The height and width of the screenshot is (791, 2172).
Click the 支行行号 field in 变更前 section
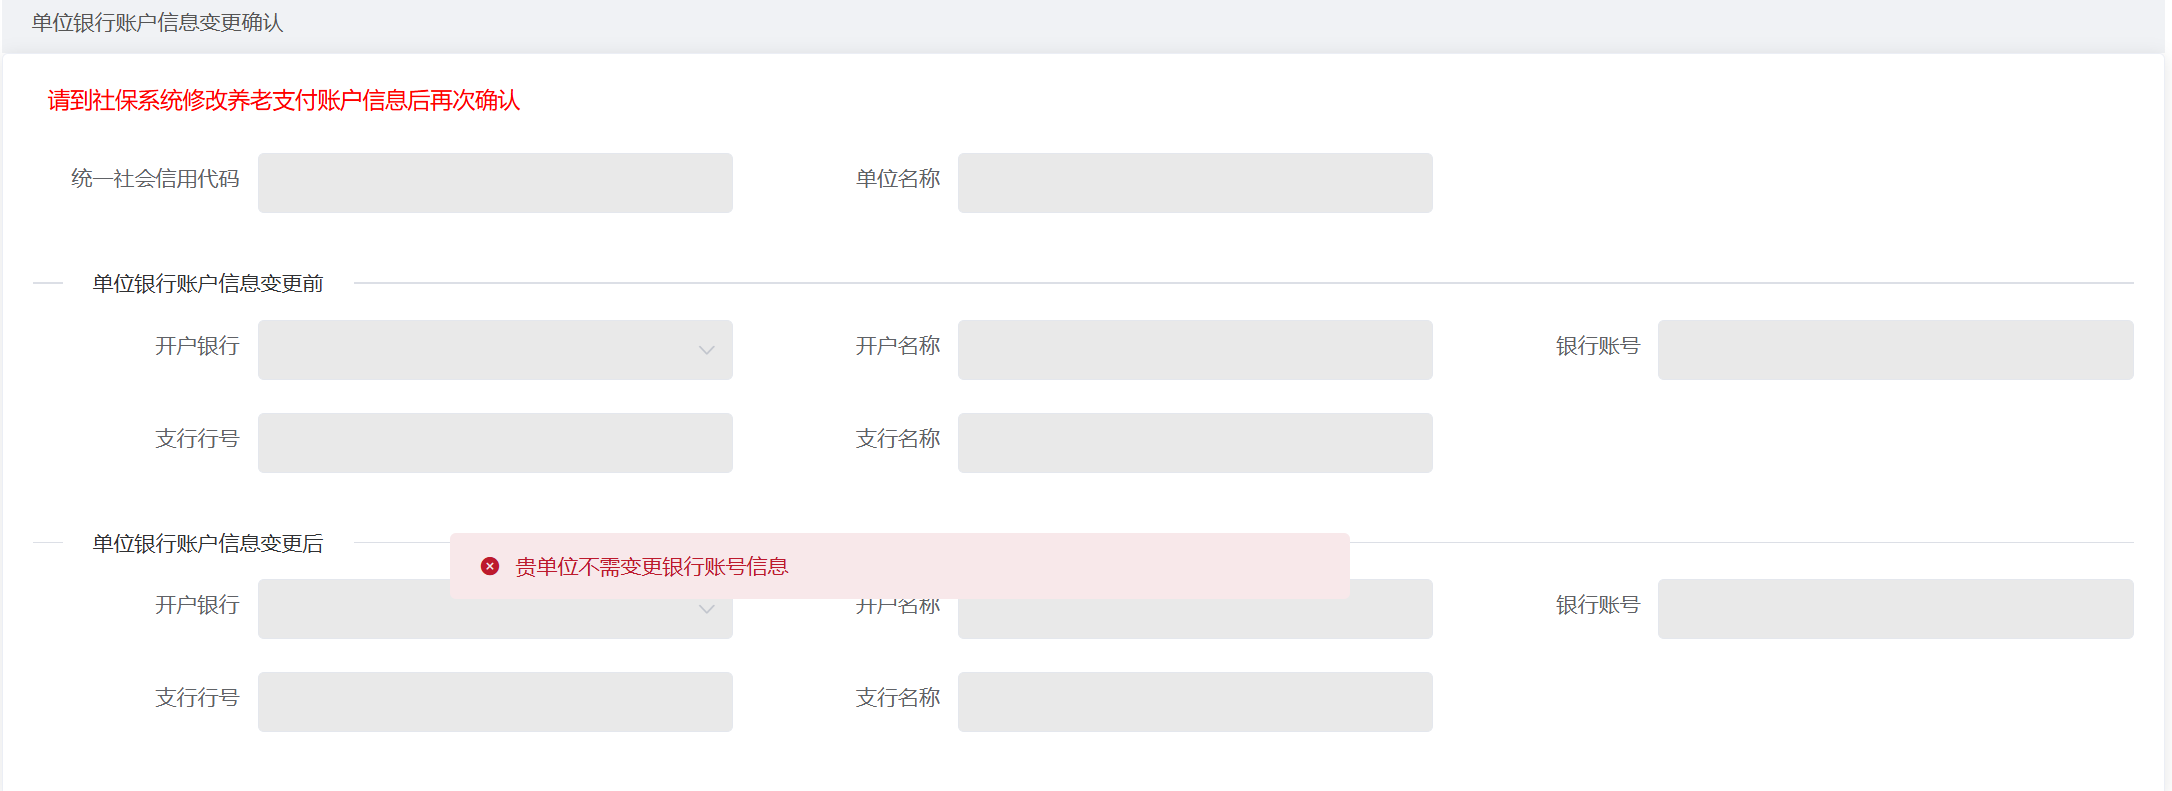pos(495,443)
